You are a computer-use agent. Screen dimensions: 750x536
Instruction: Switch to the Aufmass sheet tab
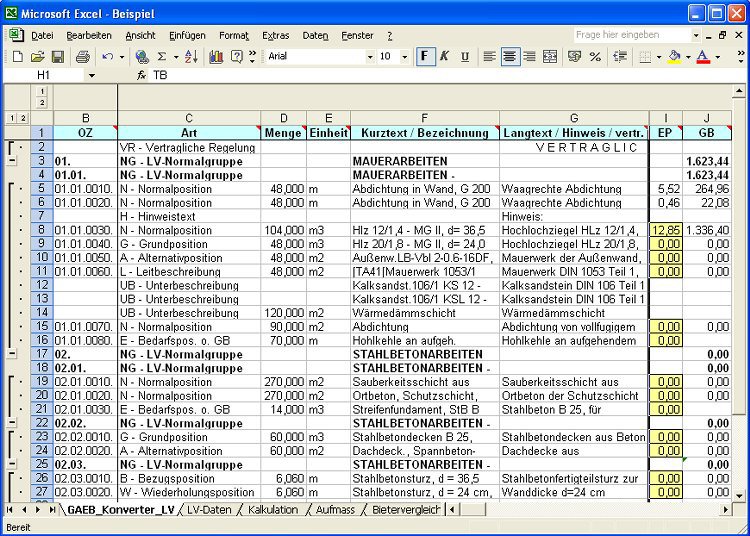335,510
